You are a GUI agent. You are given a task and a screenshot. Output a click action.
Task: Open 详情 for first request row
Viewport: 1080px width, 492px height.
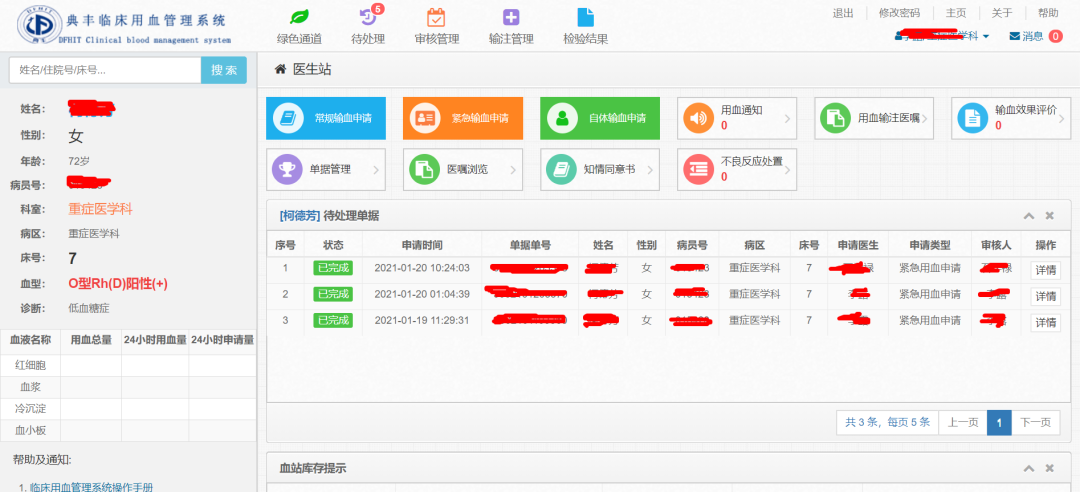pyautogui.click(x=1045, y=269)
